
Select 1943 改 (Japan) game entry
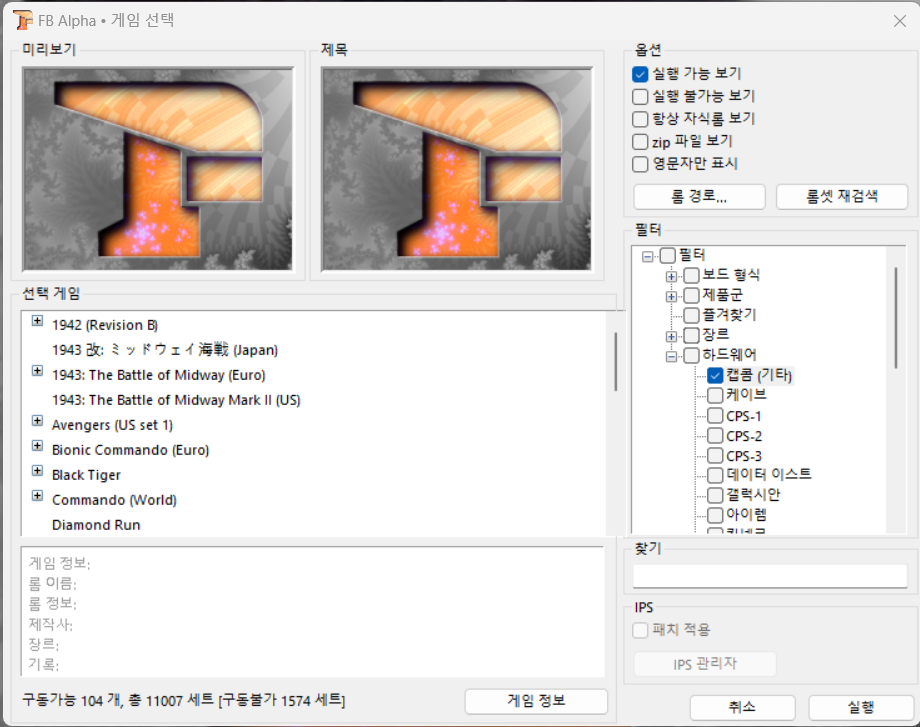pos(165,350)
